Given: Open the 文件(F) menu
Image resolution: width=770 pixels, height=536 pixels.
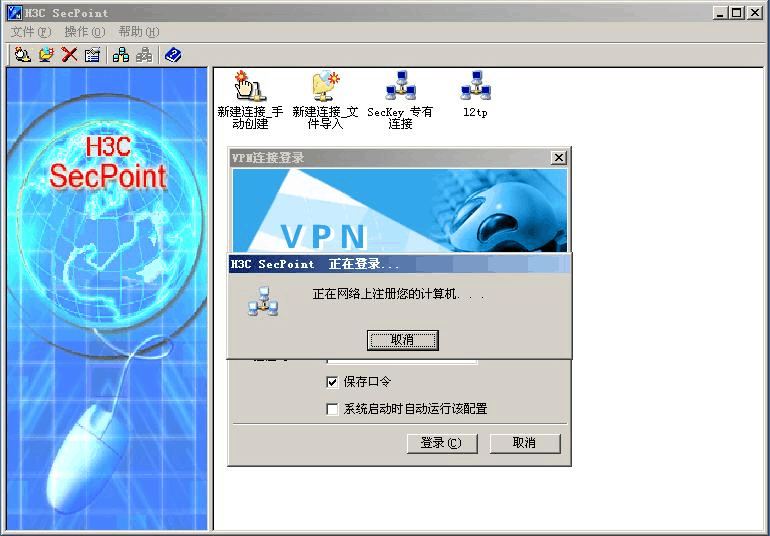Looking at the screenshot, I should click(30, 32).
